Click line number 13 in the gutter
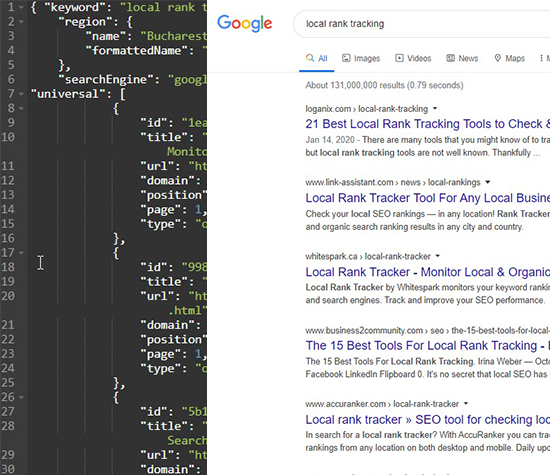The width and height of the screenshot is (550, 475). point(8,195)
